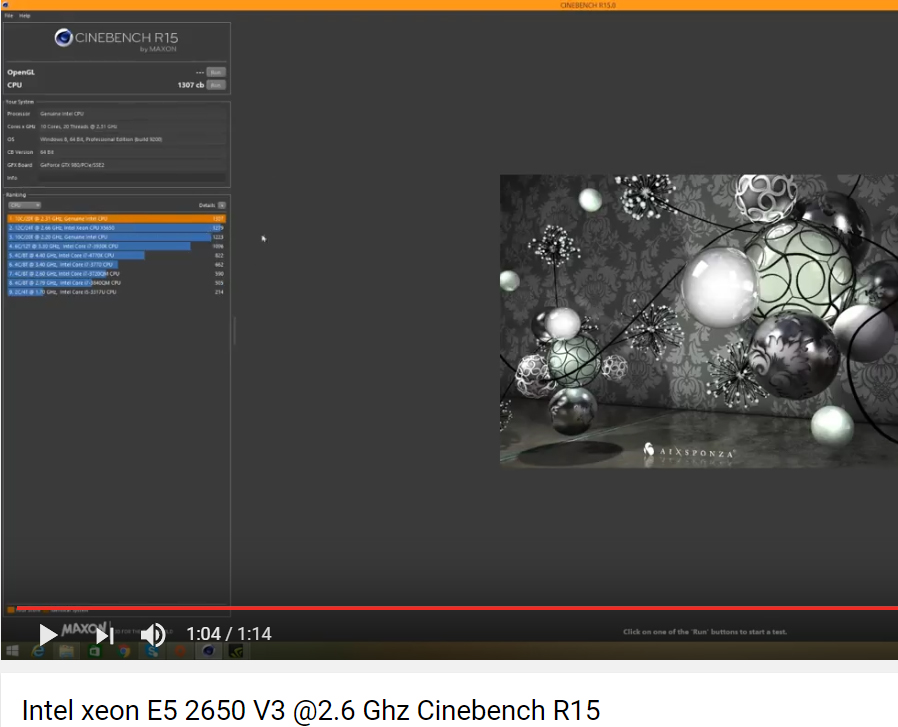Select rank 3 Genuine Intel CPU 2.20 GHz row

pos(116,237)
